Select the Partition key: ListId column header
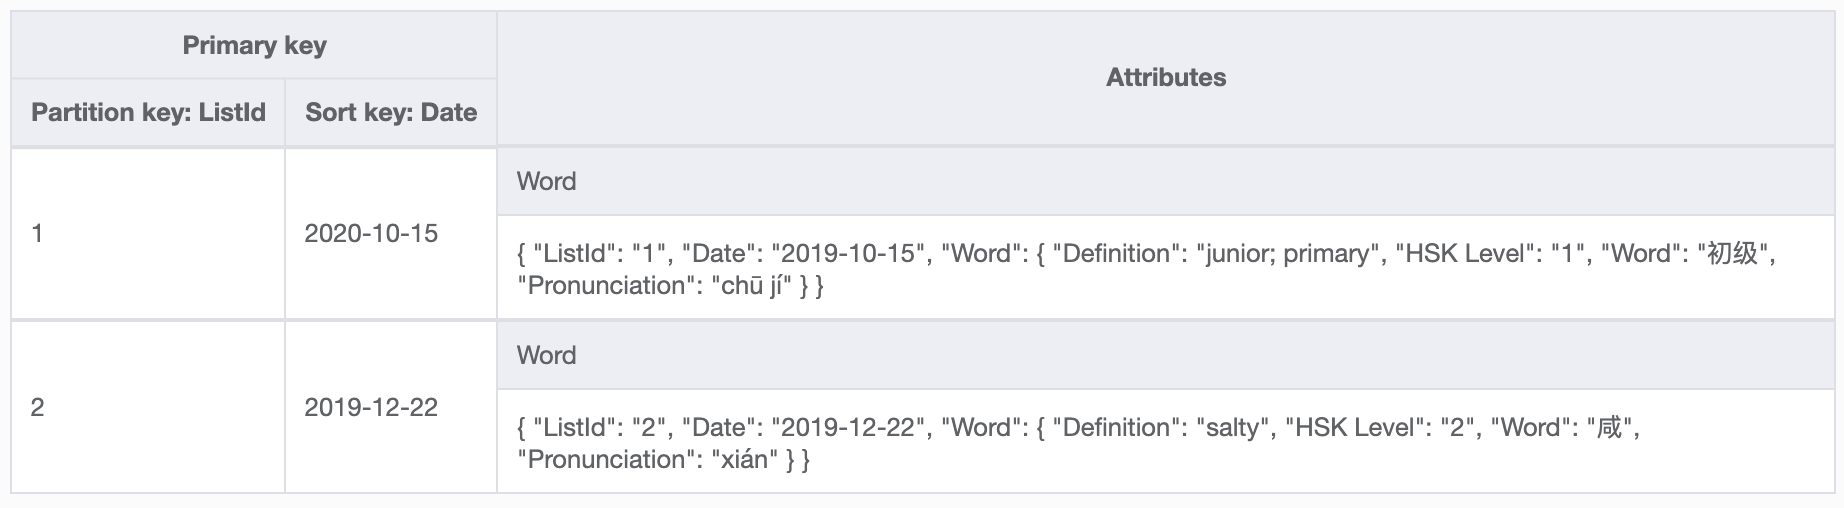 point(148,113)
